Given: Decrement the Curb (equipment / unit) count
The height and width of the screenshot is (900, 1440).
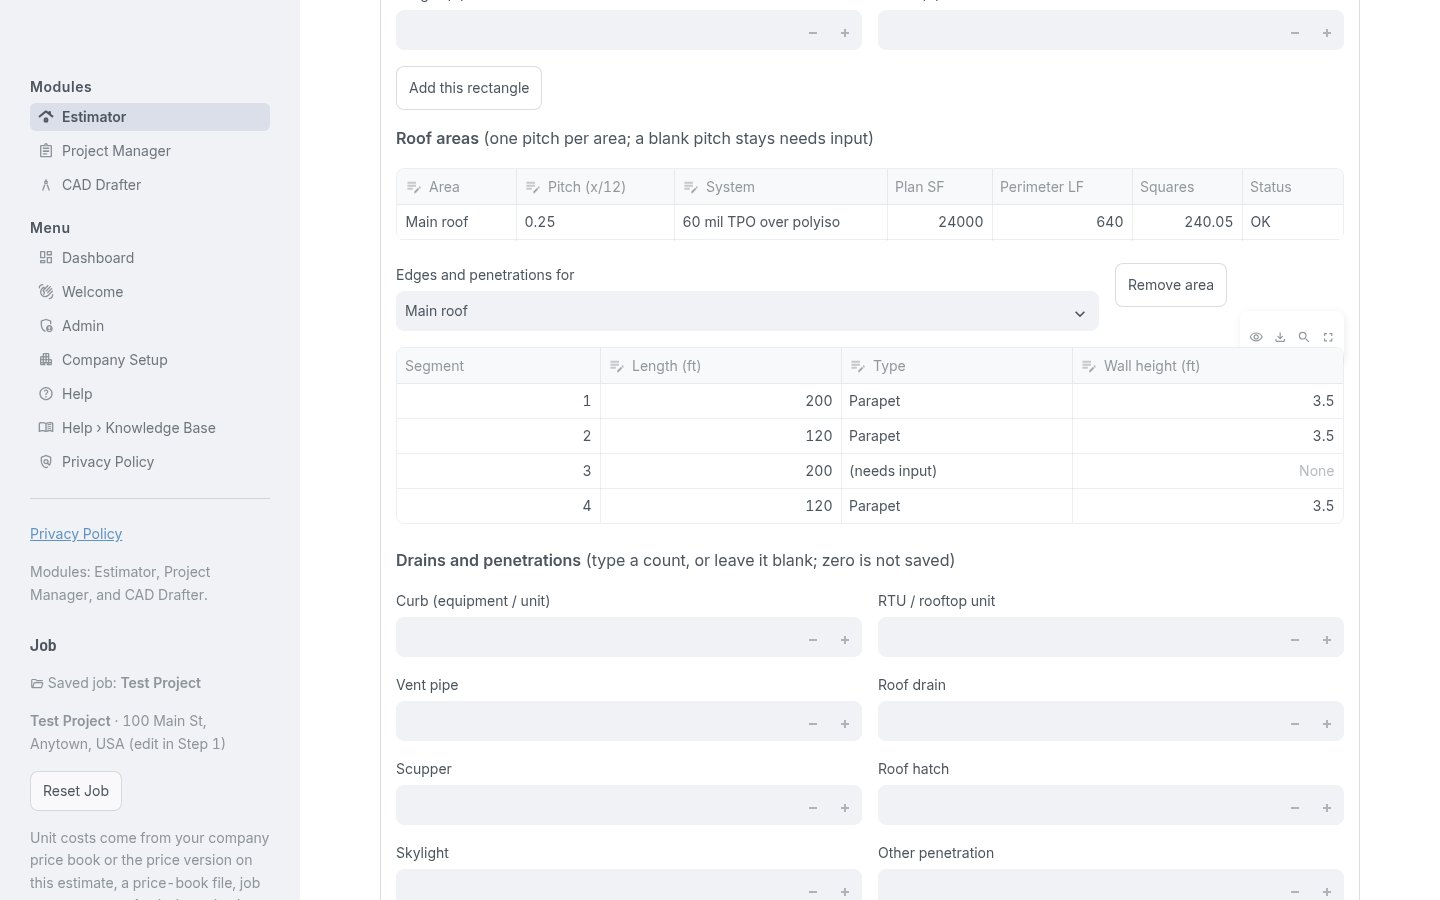Looking at the screenshot, I should (813, 640).
